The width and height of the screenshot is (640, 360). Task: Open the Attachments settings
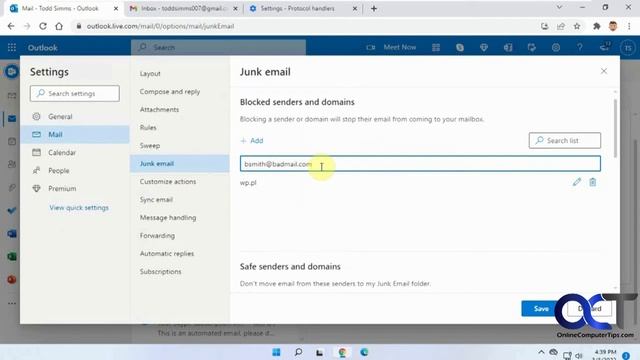click(180, 109)
